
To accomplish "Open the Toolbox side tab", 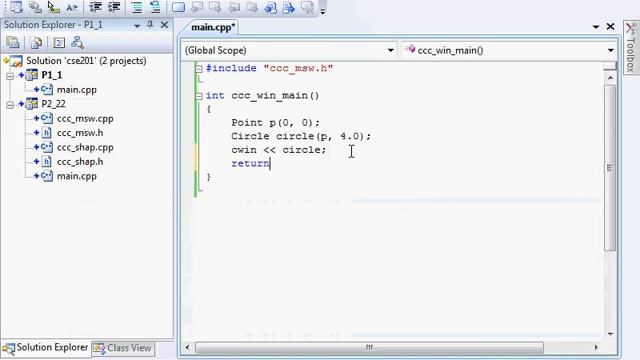I will (631, 47).
